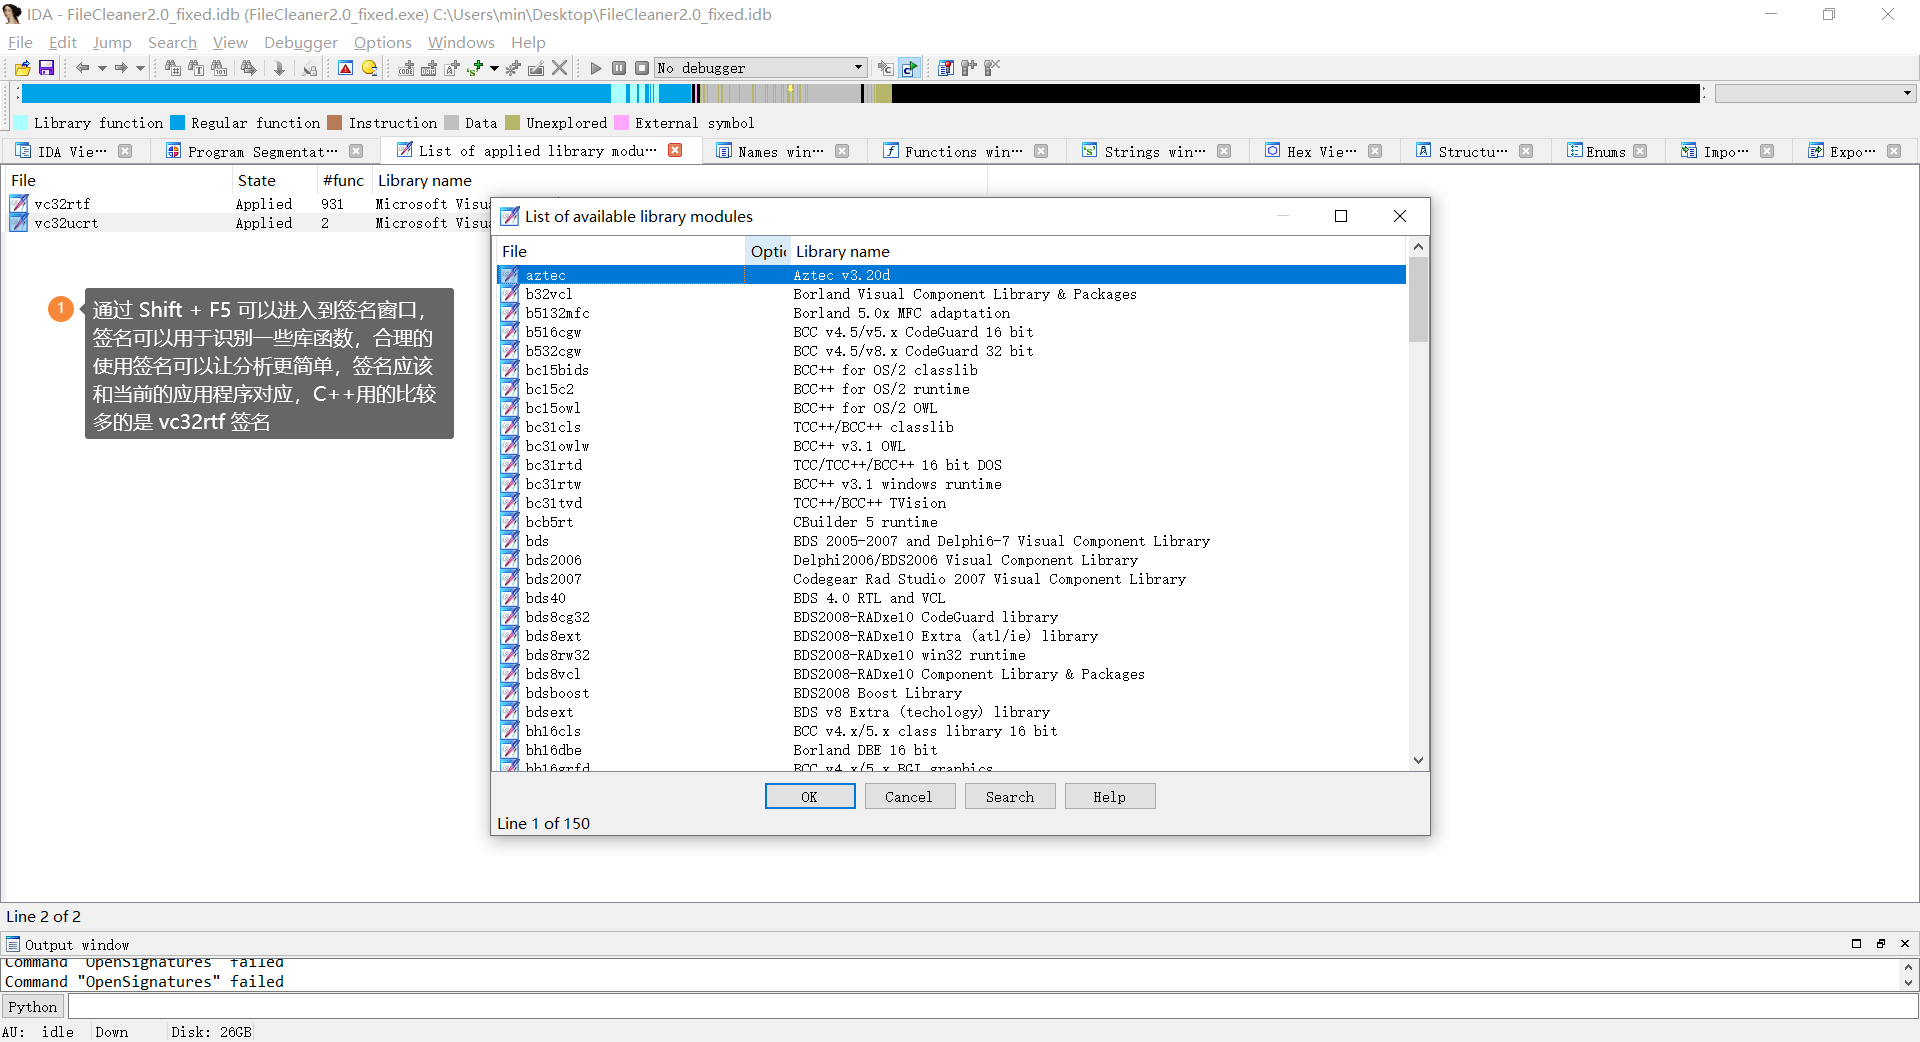The image size is (1920, 1042).
Task: Close the List of applied library modules tab
Action: click(x=675, y=150)
